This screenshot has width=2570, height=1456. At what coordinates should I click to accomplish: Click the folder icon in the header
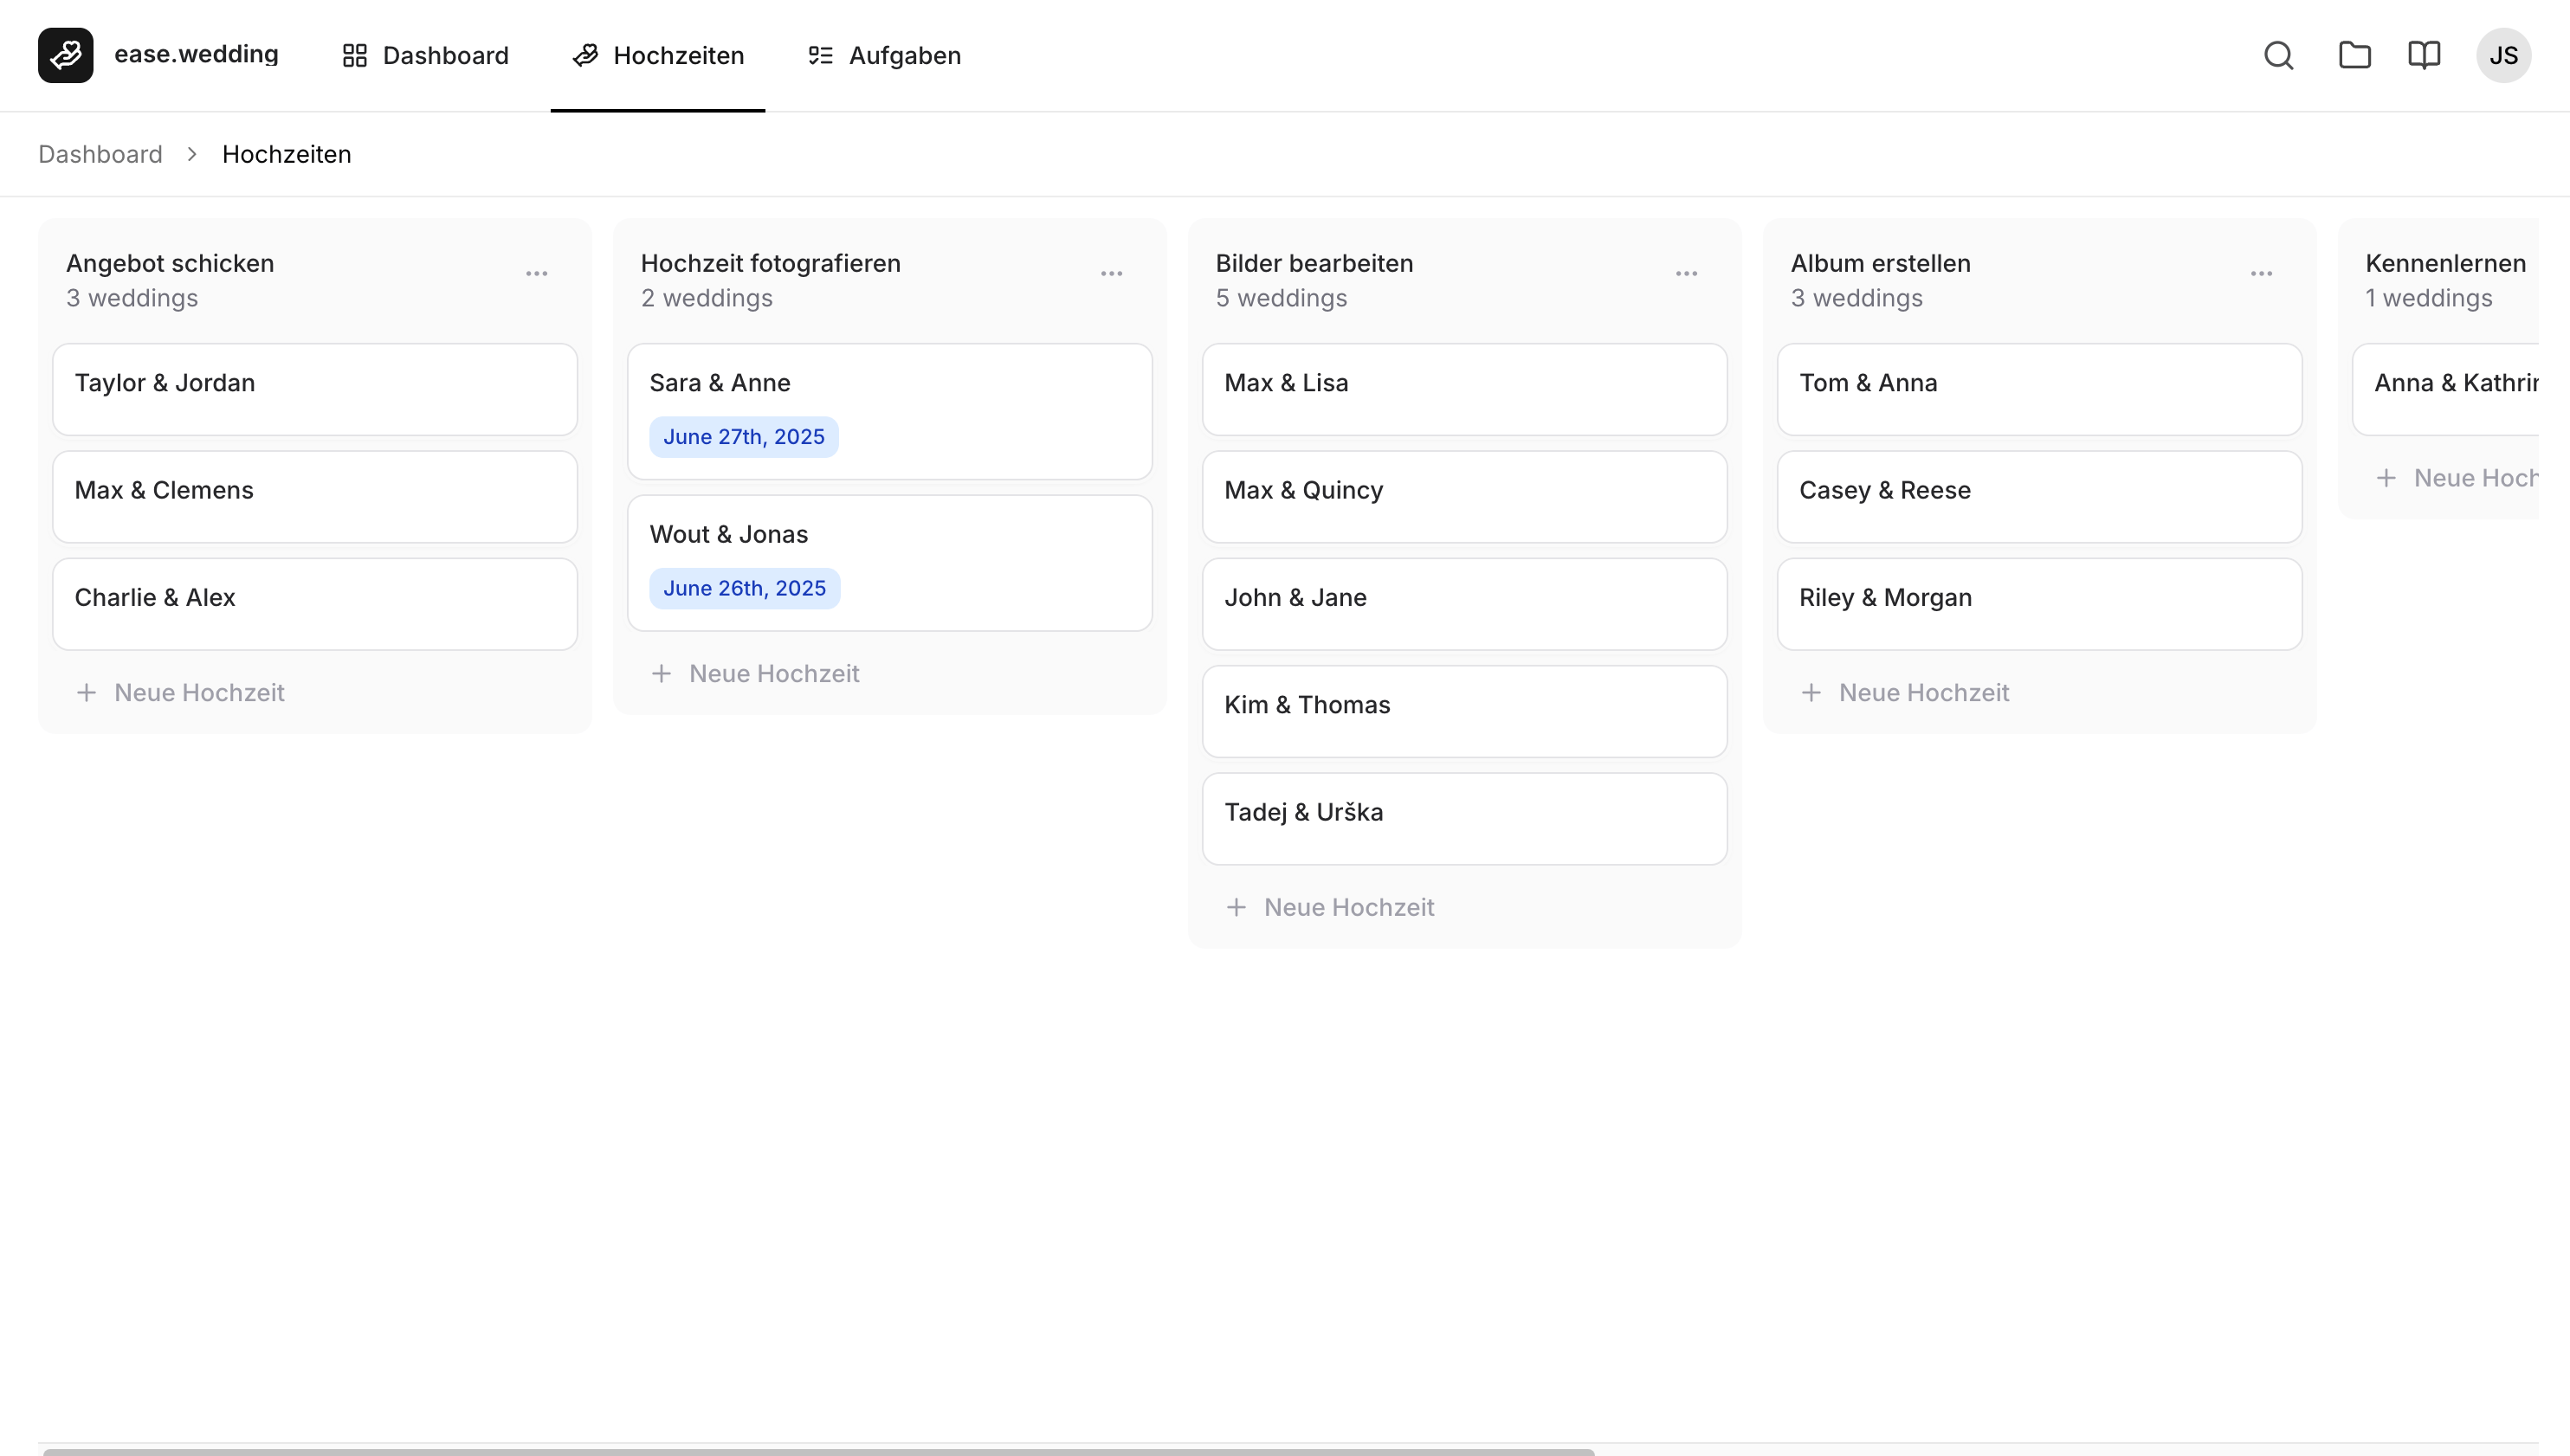pyautogui.click(x=2355, y=55)
